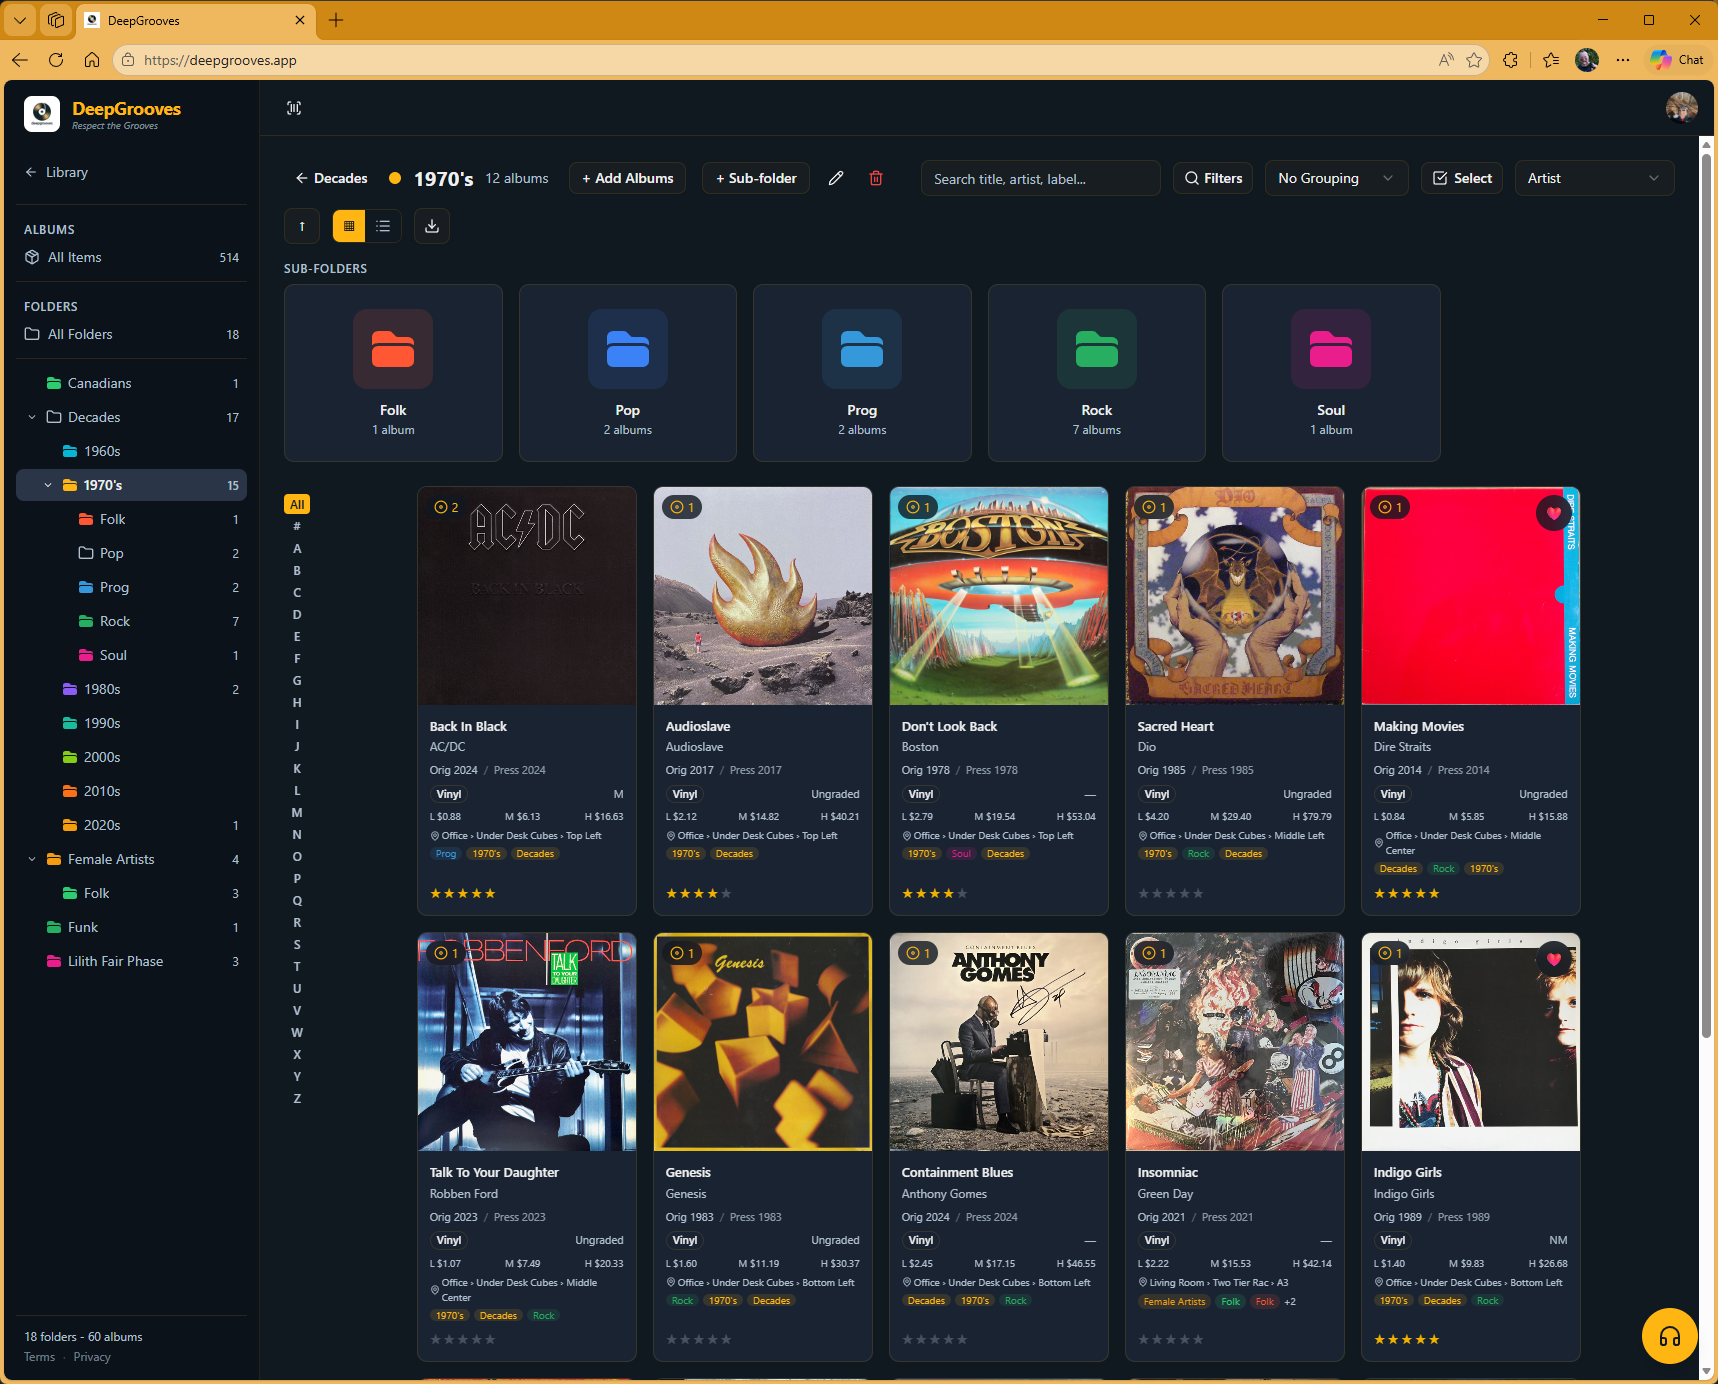Click the pencil edit folder icon
The width and height of the screenshot is (1718, 1384).
click(x=836, y=178)
